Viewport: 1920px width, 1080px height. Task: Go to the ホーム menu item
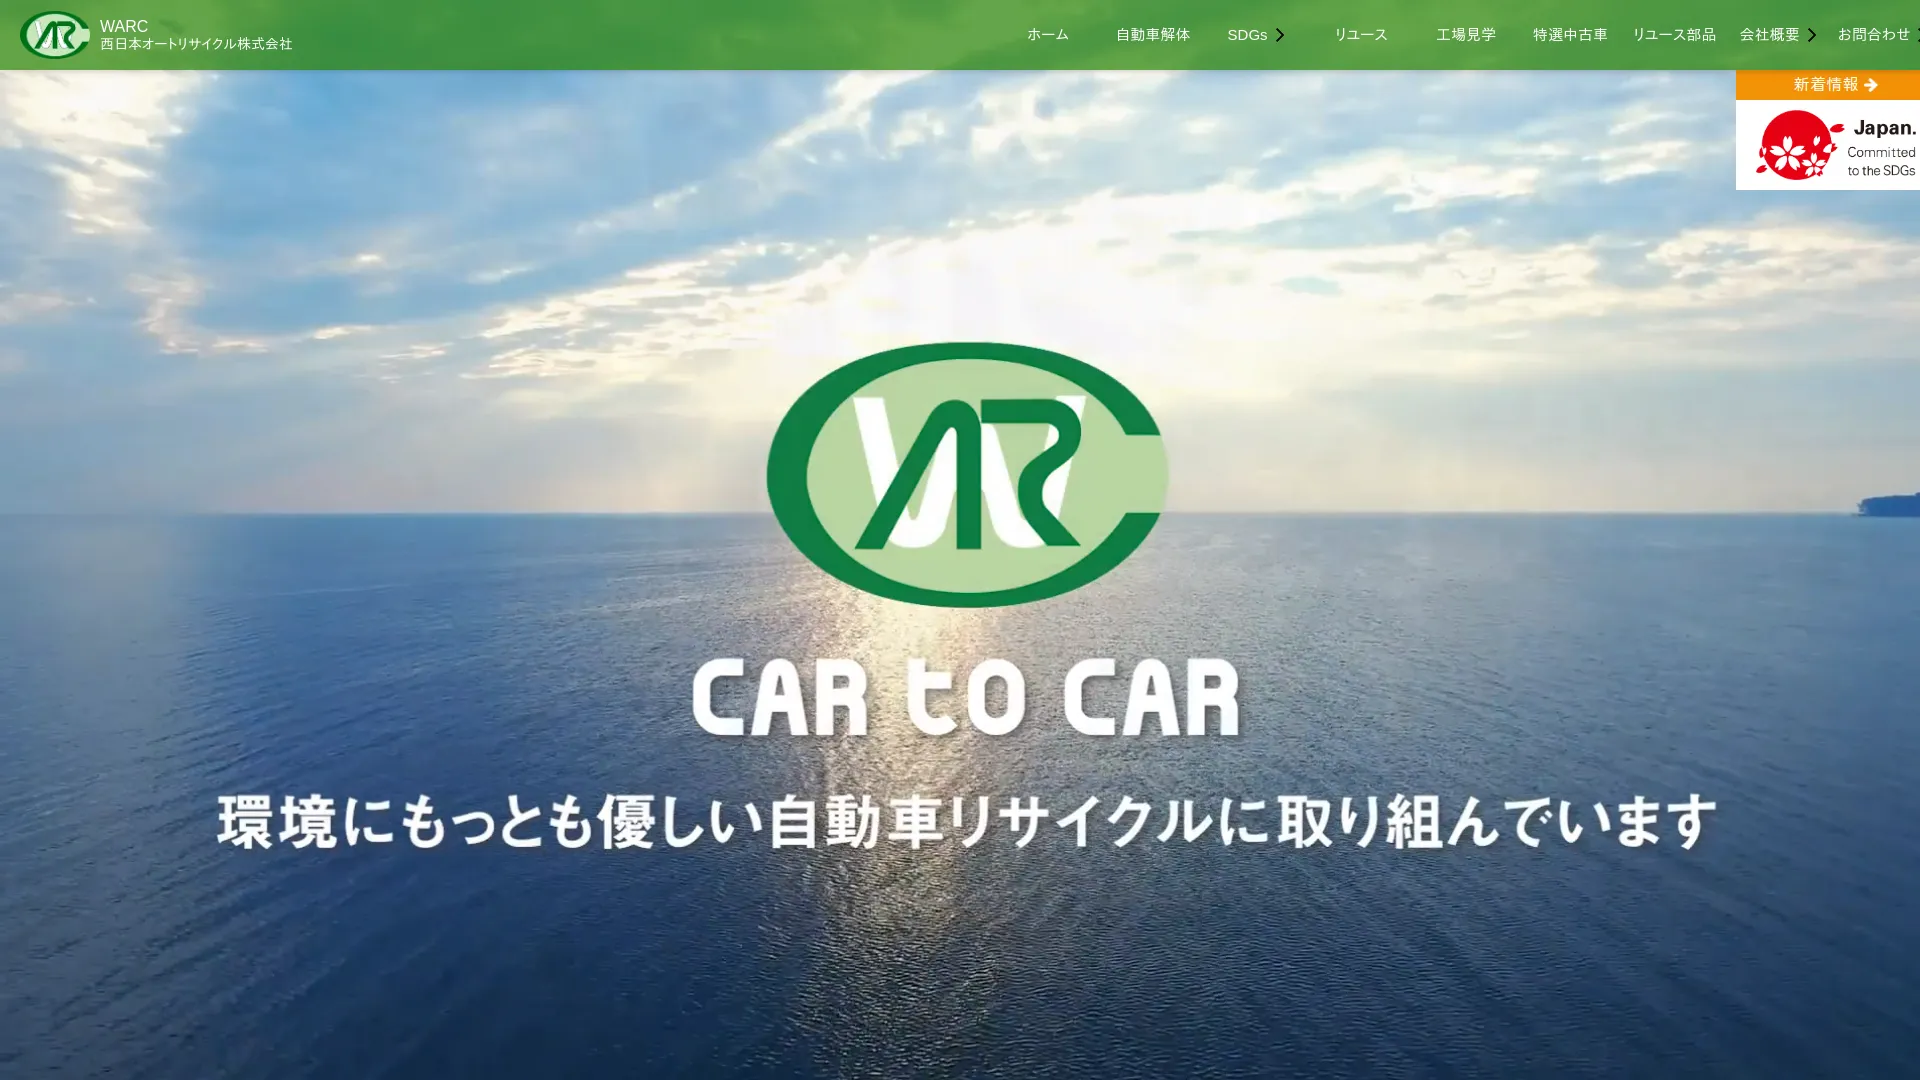pos(1048,35)
